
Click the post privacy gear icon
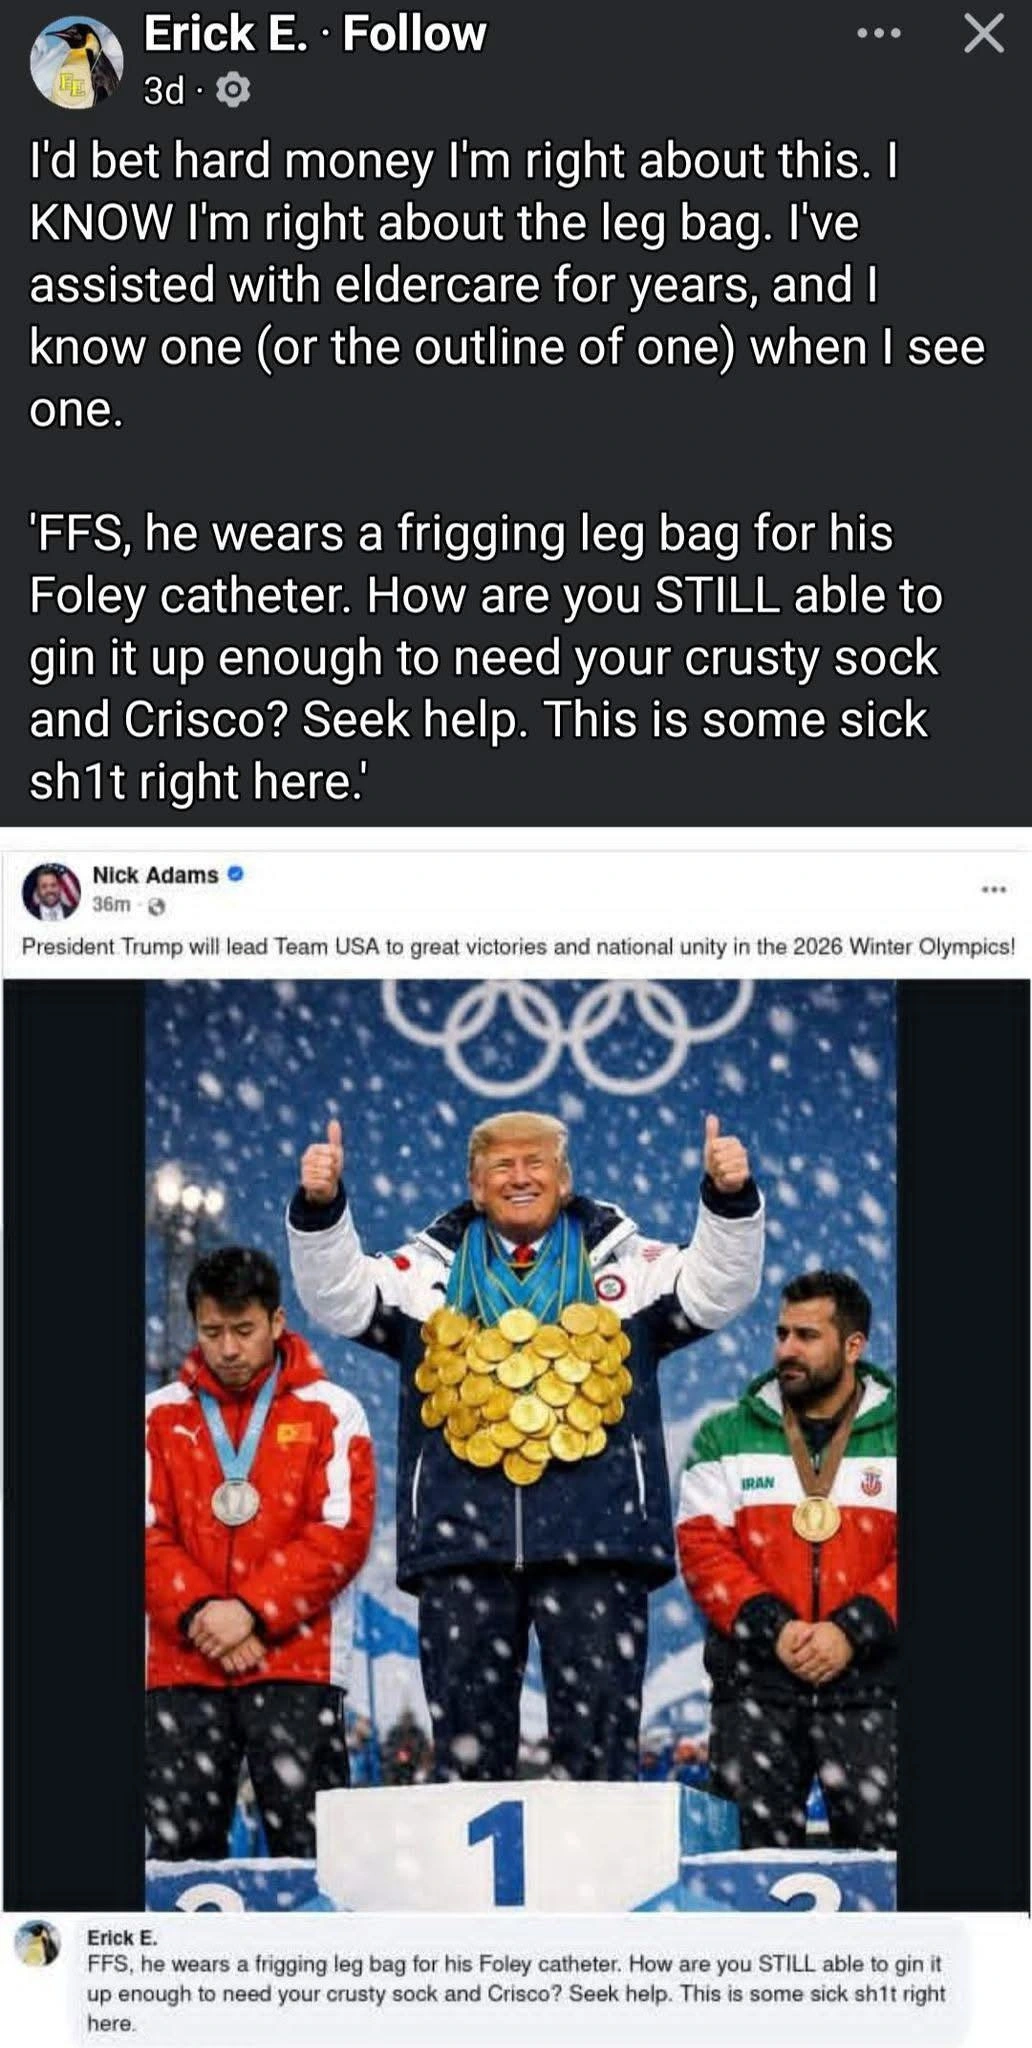pos(232,91)
